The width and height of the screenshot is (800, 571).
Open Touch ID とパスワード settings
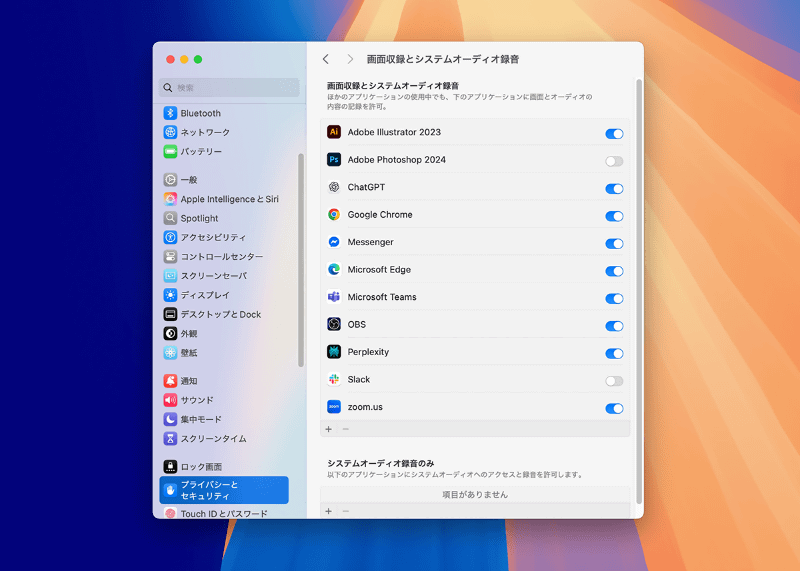(x=224, y=513)
